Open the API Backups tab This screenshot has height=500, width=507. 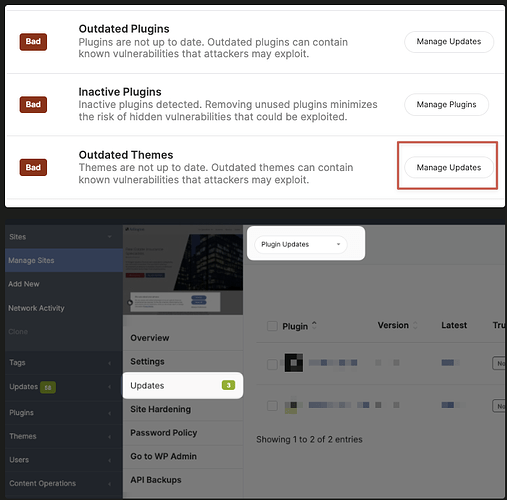click(183, 480)
